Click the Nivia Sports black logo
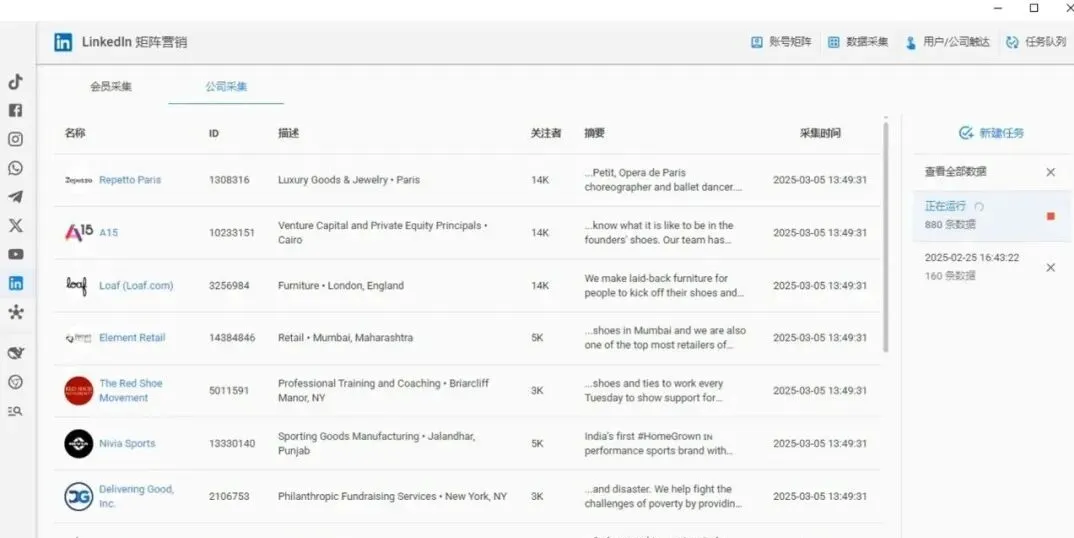 pyautogui.click(x=79, y=443)
